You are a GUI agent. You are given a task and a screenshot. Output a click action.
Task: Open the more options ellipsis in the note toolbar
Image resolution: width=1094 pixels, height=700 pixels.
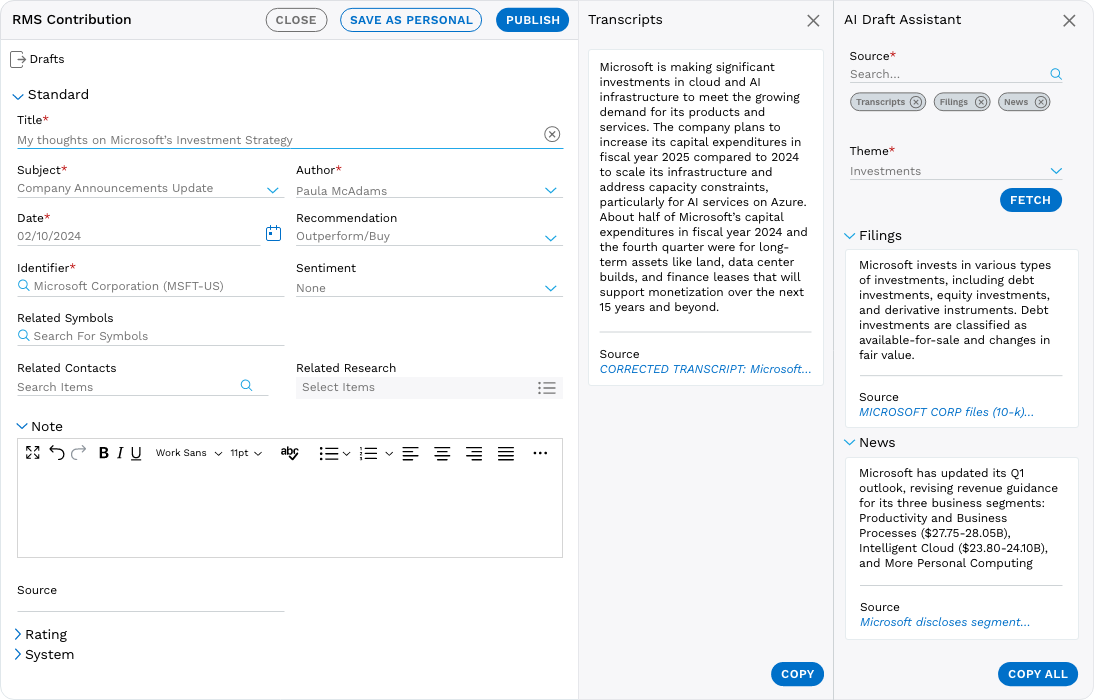tap(540, 453)
